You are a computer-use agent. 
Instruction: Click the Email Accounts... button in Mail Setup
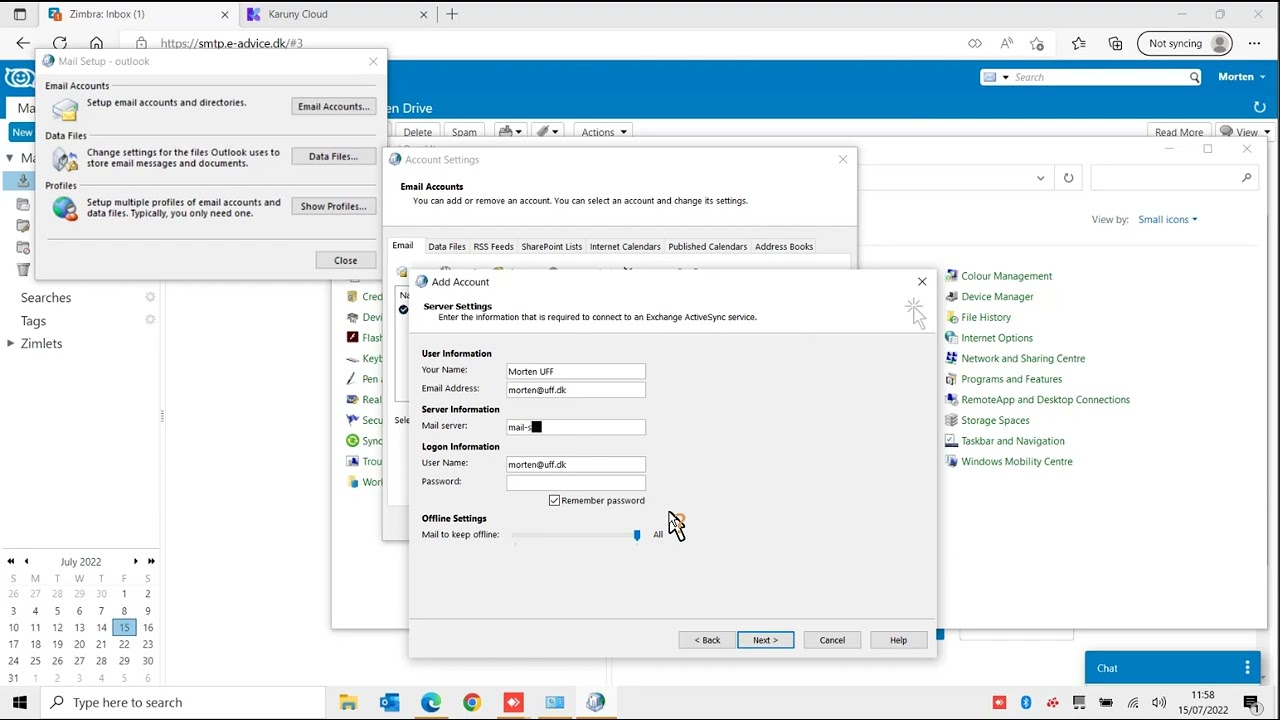click(333, 106)
